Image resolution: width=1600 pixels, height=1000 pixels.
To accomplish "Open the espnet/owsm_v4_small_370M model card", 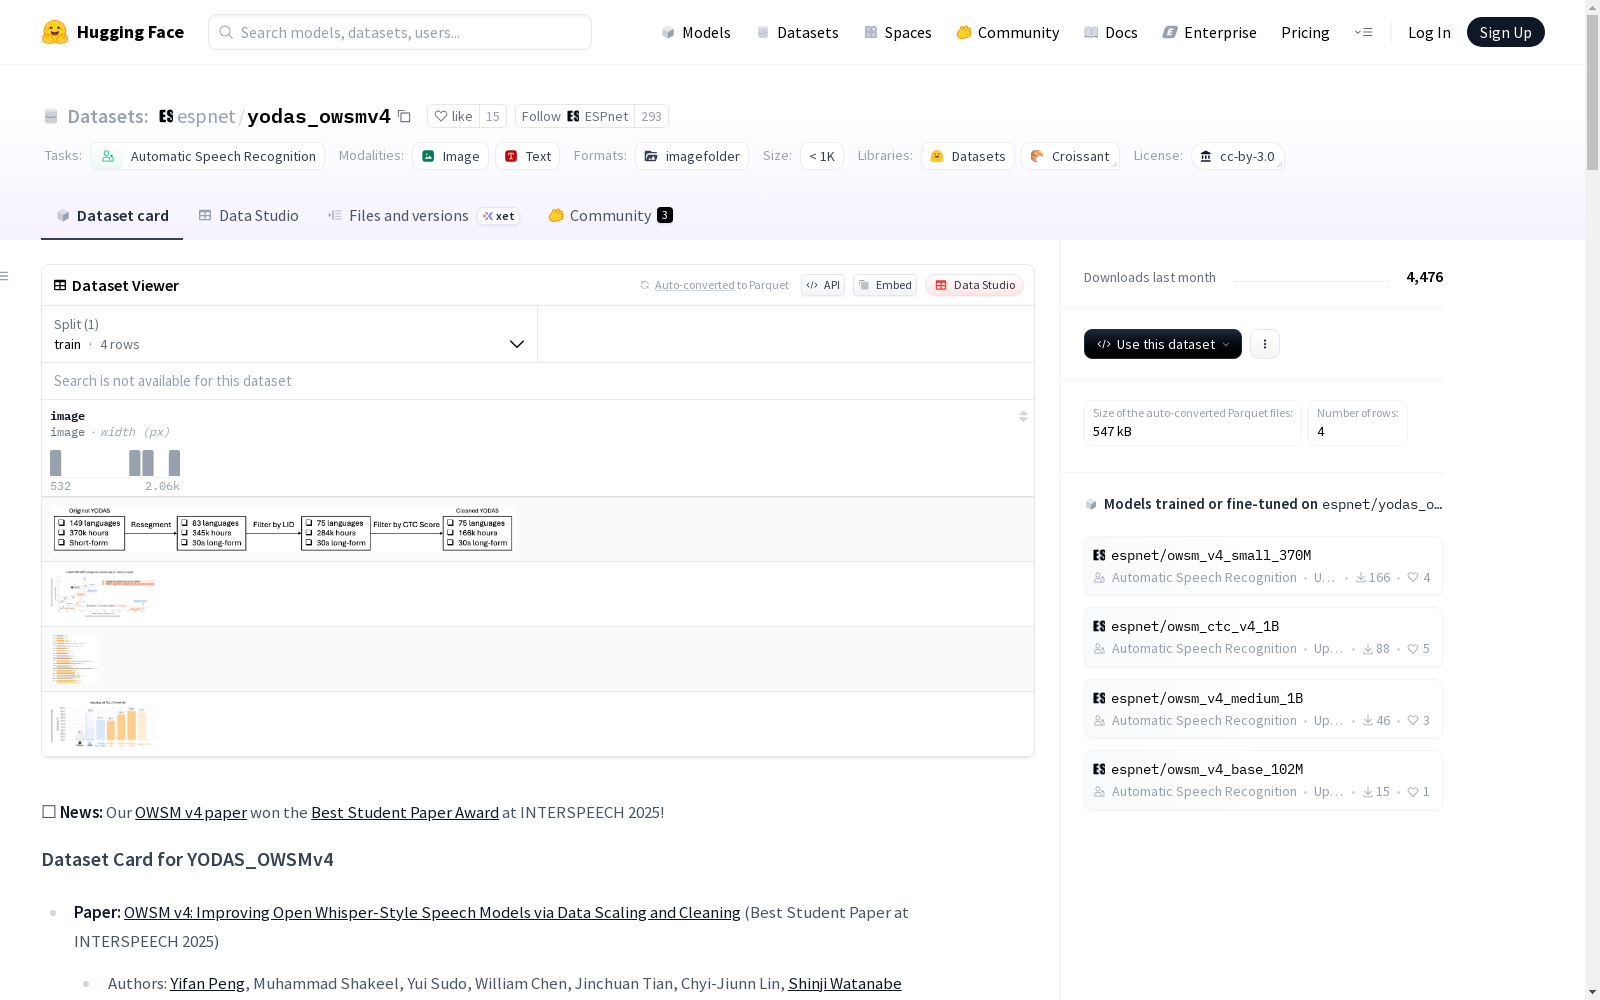I will [x=1263, y=566].
